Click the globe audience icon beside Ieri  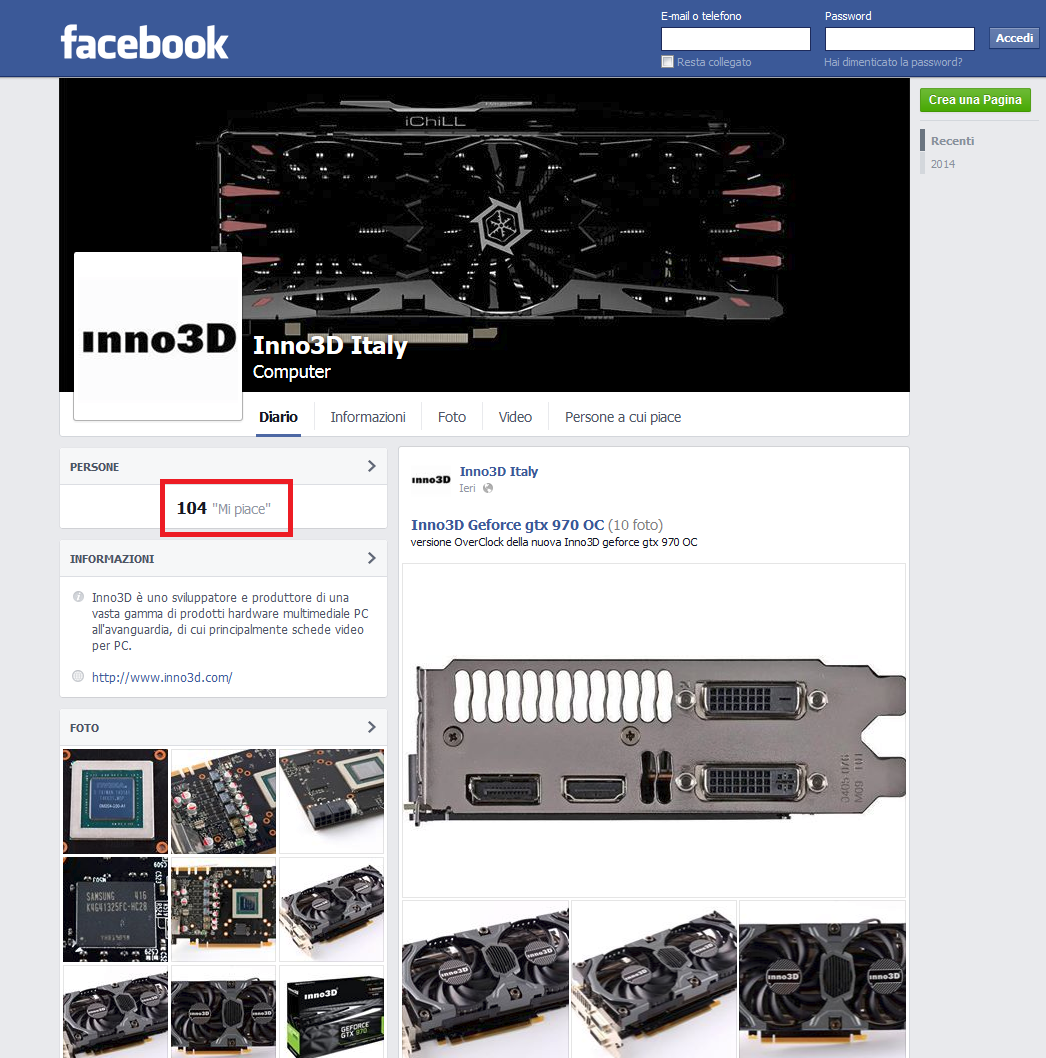tap(488, 488)
